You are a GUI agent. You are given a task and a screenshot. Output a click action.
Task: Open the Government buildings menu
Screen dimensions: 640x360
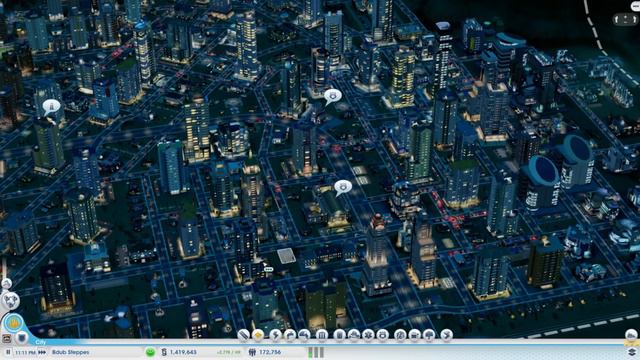pyautogui.click(x=322, y=335)
